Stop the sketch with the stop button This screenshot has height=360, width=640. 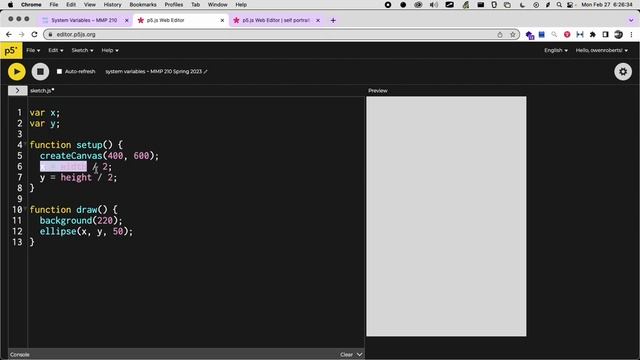40,72
